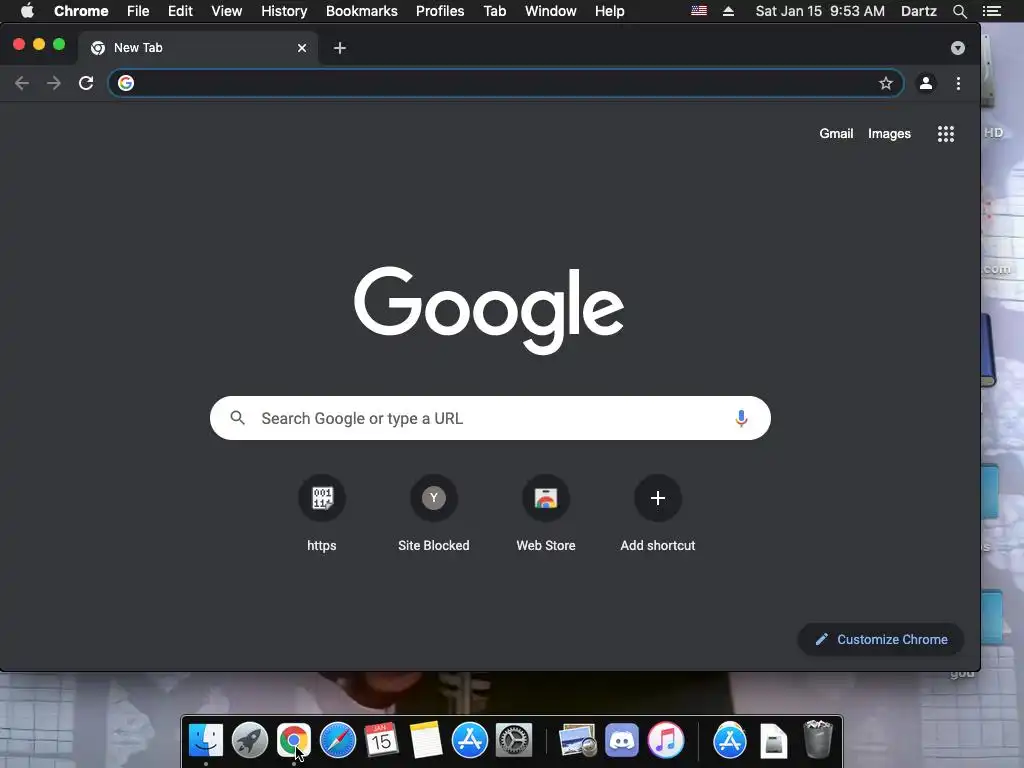Open the Google apps grid
This screenshot has width=1024, height=768.
946,134
